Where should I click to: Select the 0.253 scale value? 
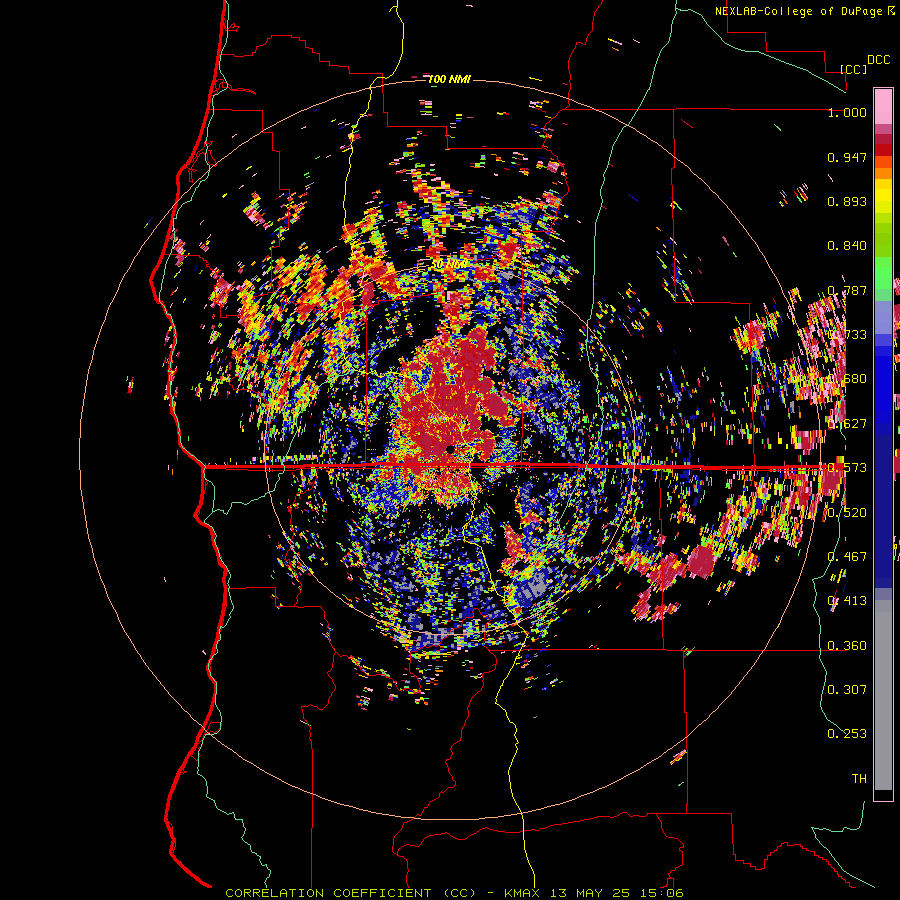pyautogui.click(x=847, y=734)
